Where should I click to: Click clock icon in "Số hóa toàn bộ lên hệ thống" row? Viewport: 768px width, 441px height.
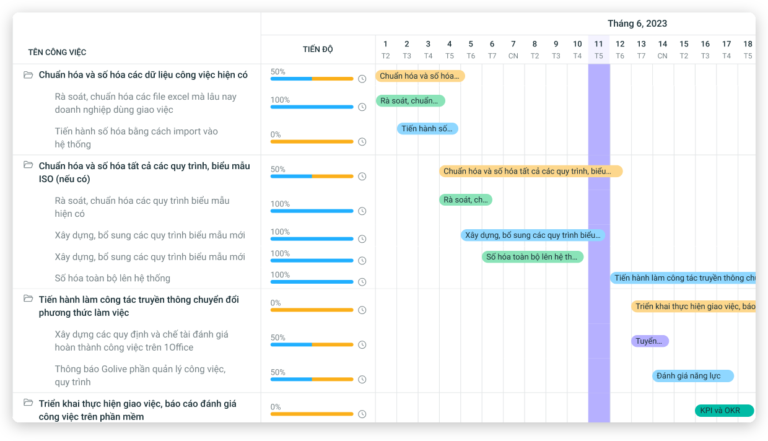pyautogui.click(x=362, y=282)
